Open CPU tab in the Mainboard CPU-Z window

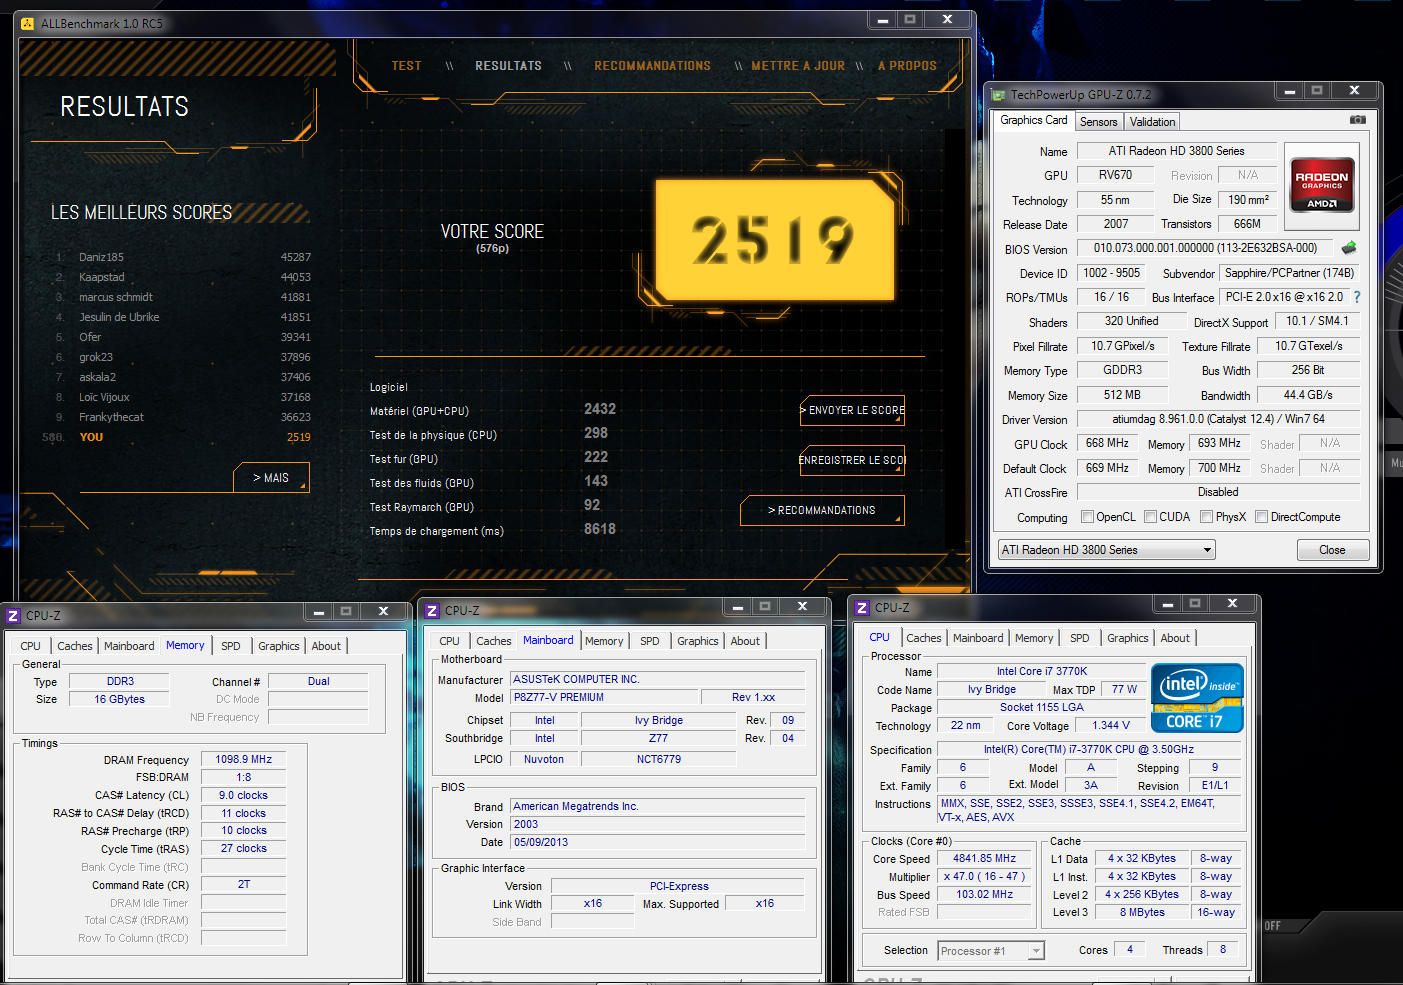pos(450,641)
